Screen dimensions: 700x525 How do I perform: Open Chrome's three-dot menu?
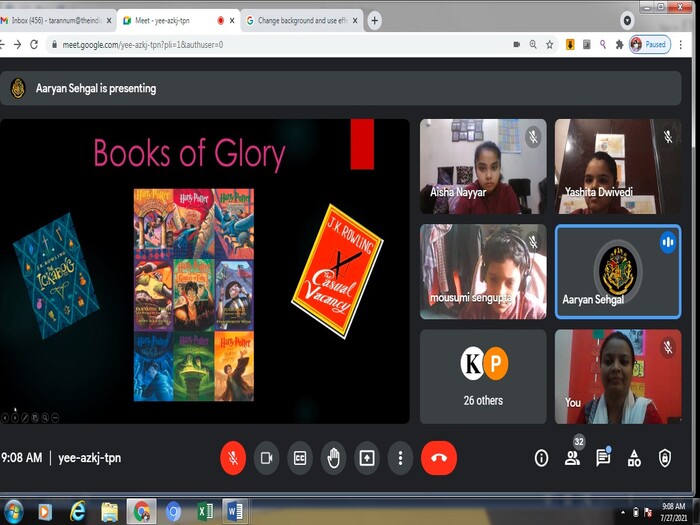(x=681, y=44)
